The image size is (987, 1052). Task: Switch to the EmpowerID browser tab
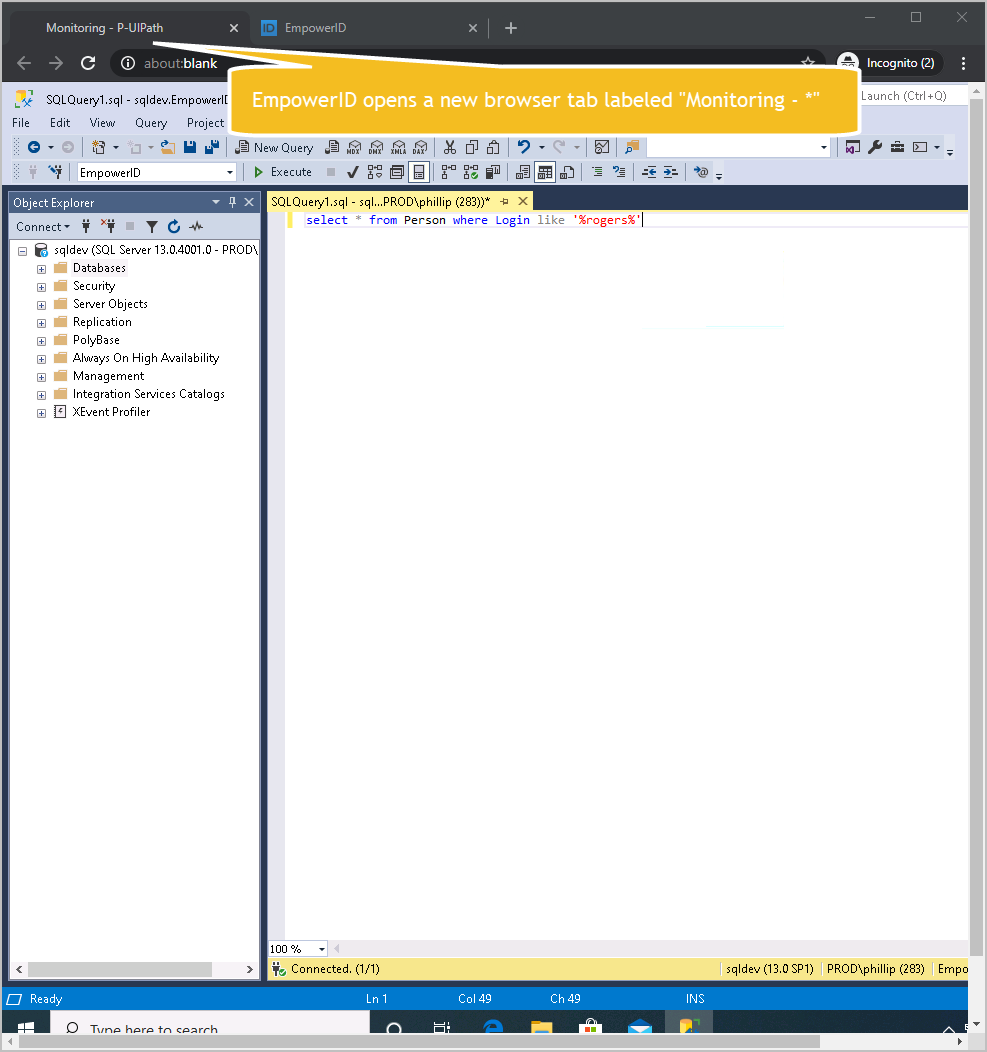(x=320, y=28)
